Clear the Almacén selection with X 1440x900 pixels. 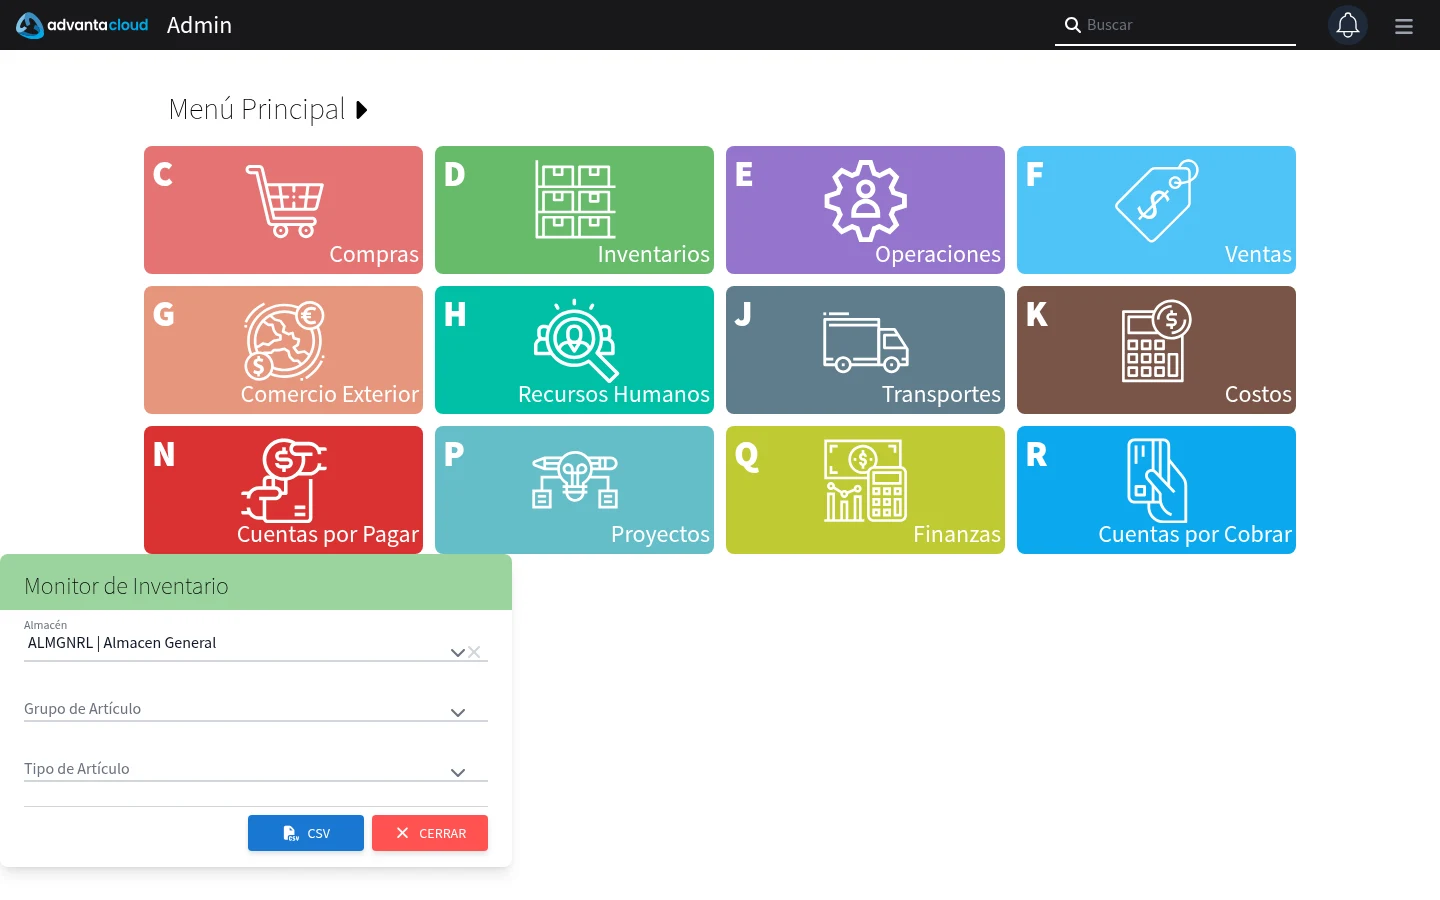point(474,652)
